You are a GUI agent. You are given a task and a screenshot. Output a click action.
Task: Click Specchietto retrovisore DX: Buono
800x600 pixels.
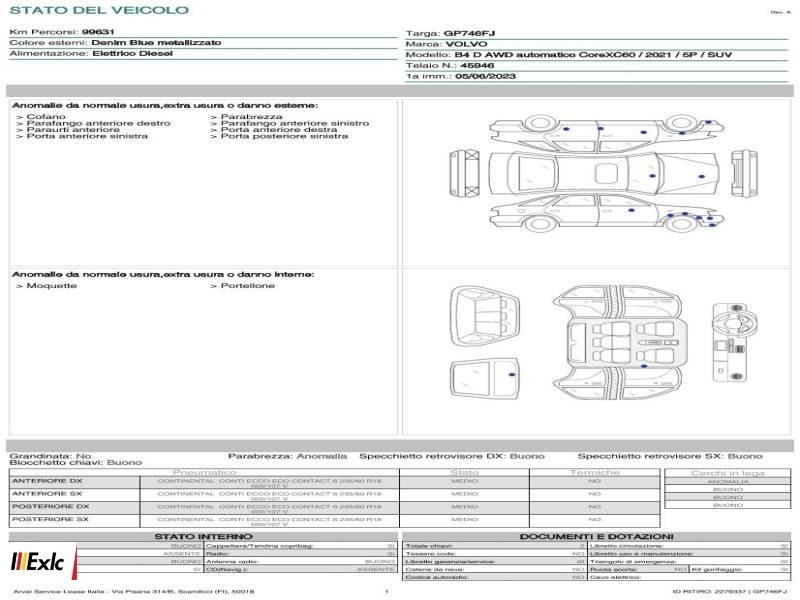(452, 456)
